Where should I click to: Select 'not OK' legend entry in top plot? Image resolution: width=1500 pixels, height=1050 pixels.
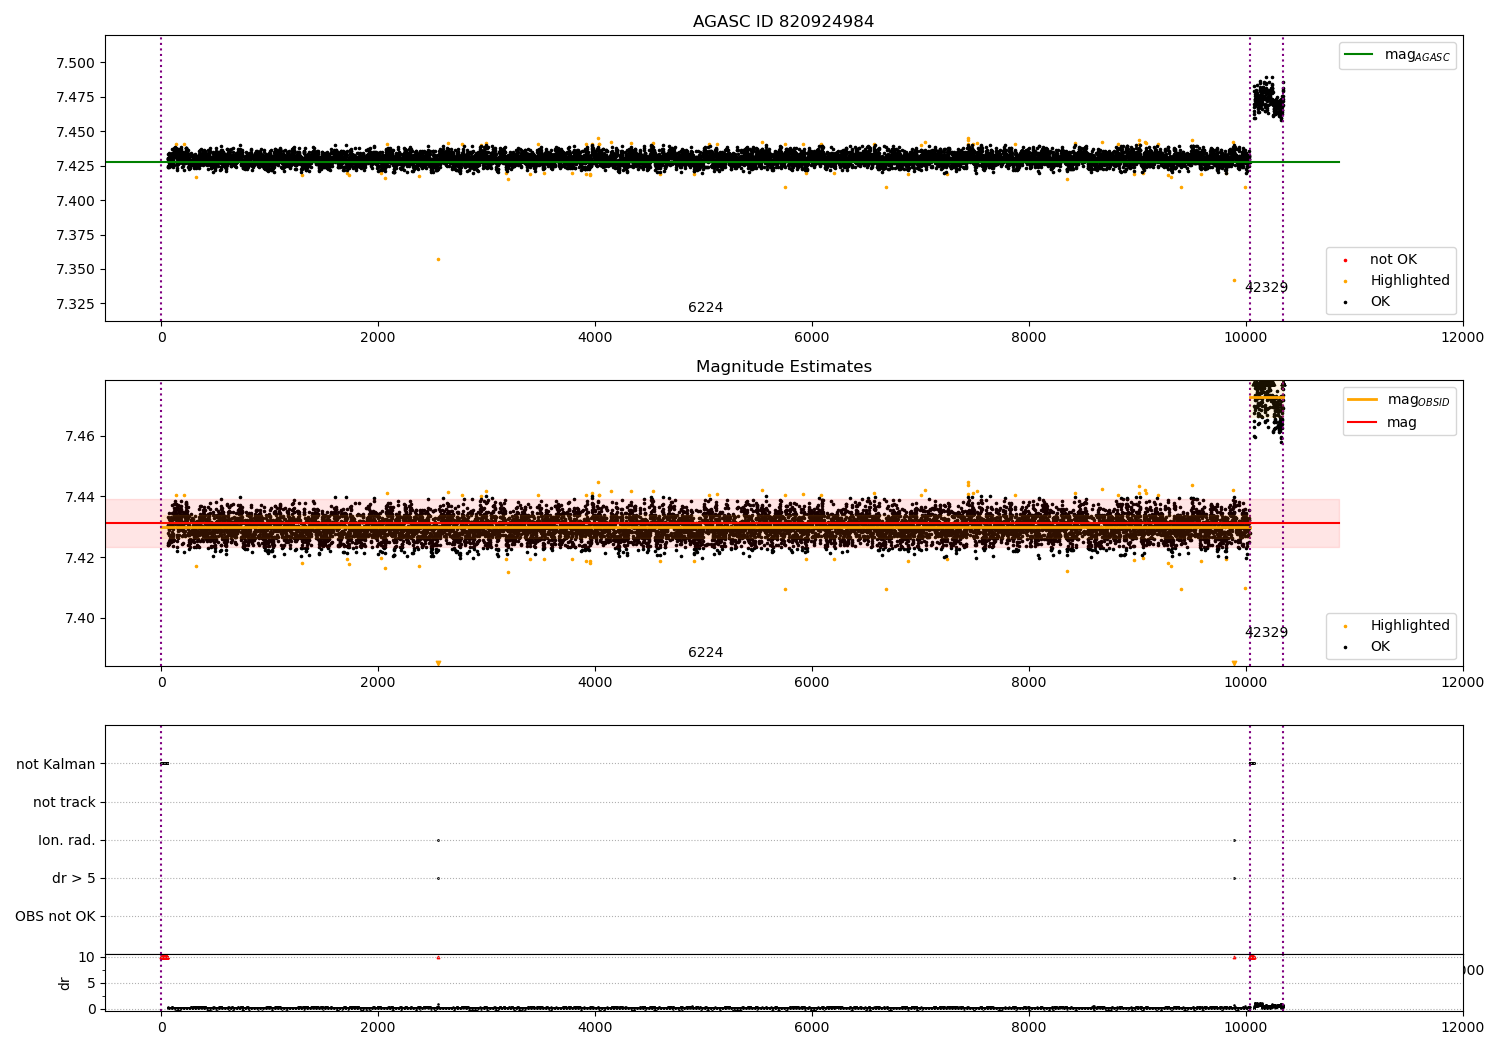[x=1393, y=260]
